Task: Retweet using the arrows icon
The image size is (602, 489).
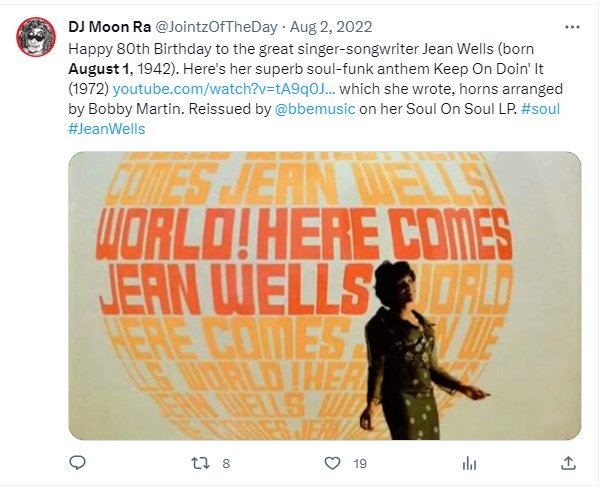Action: [x=200, y=463]
